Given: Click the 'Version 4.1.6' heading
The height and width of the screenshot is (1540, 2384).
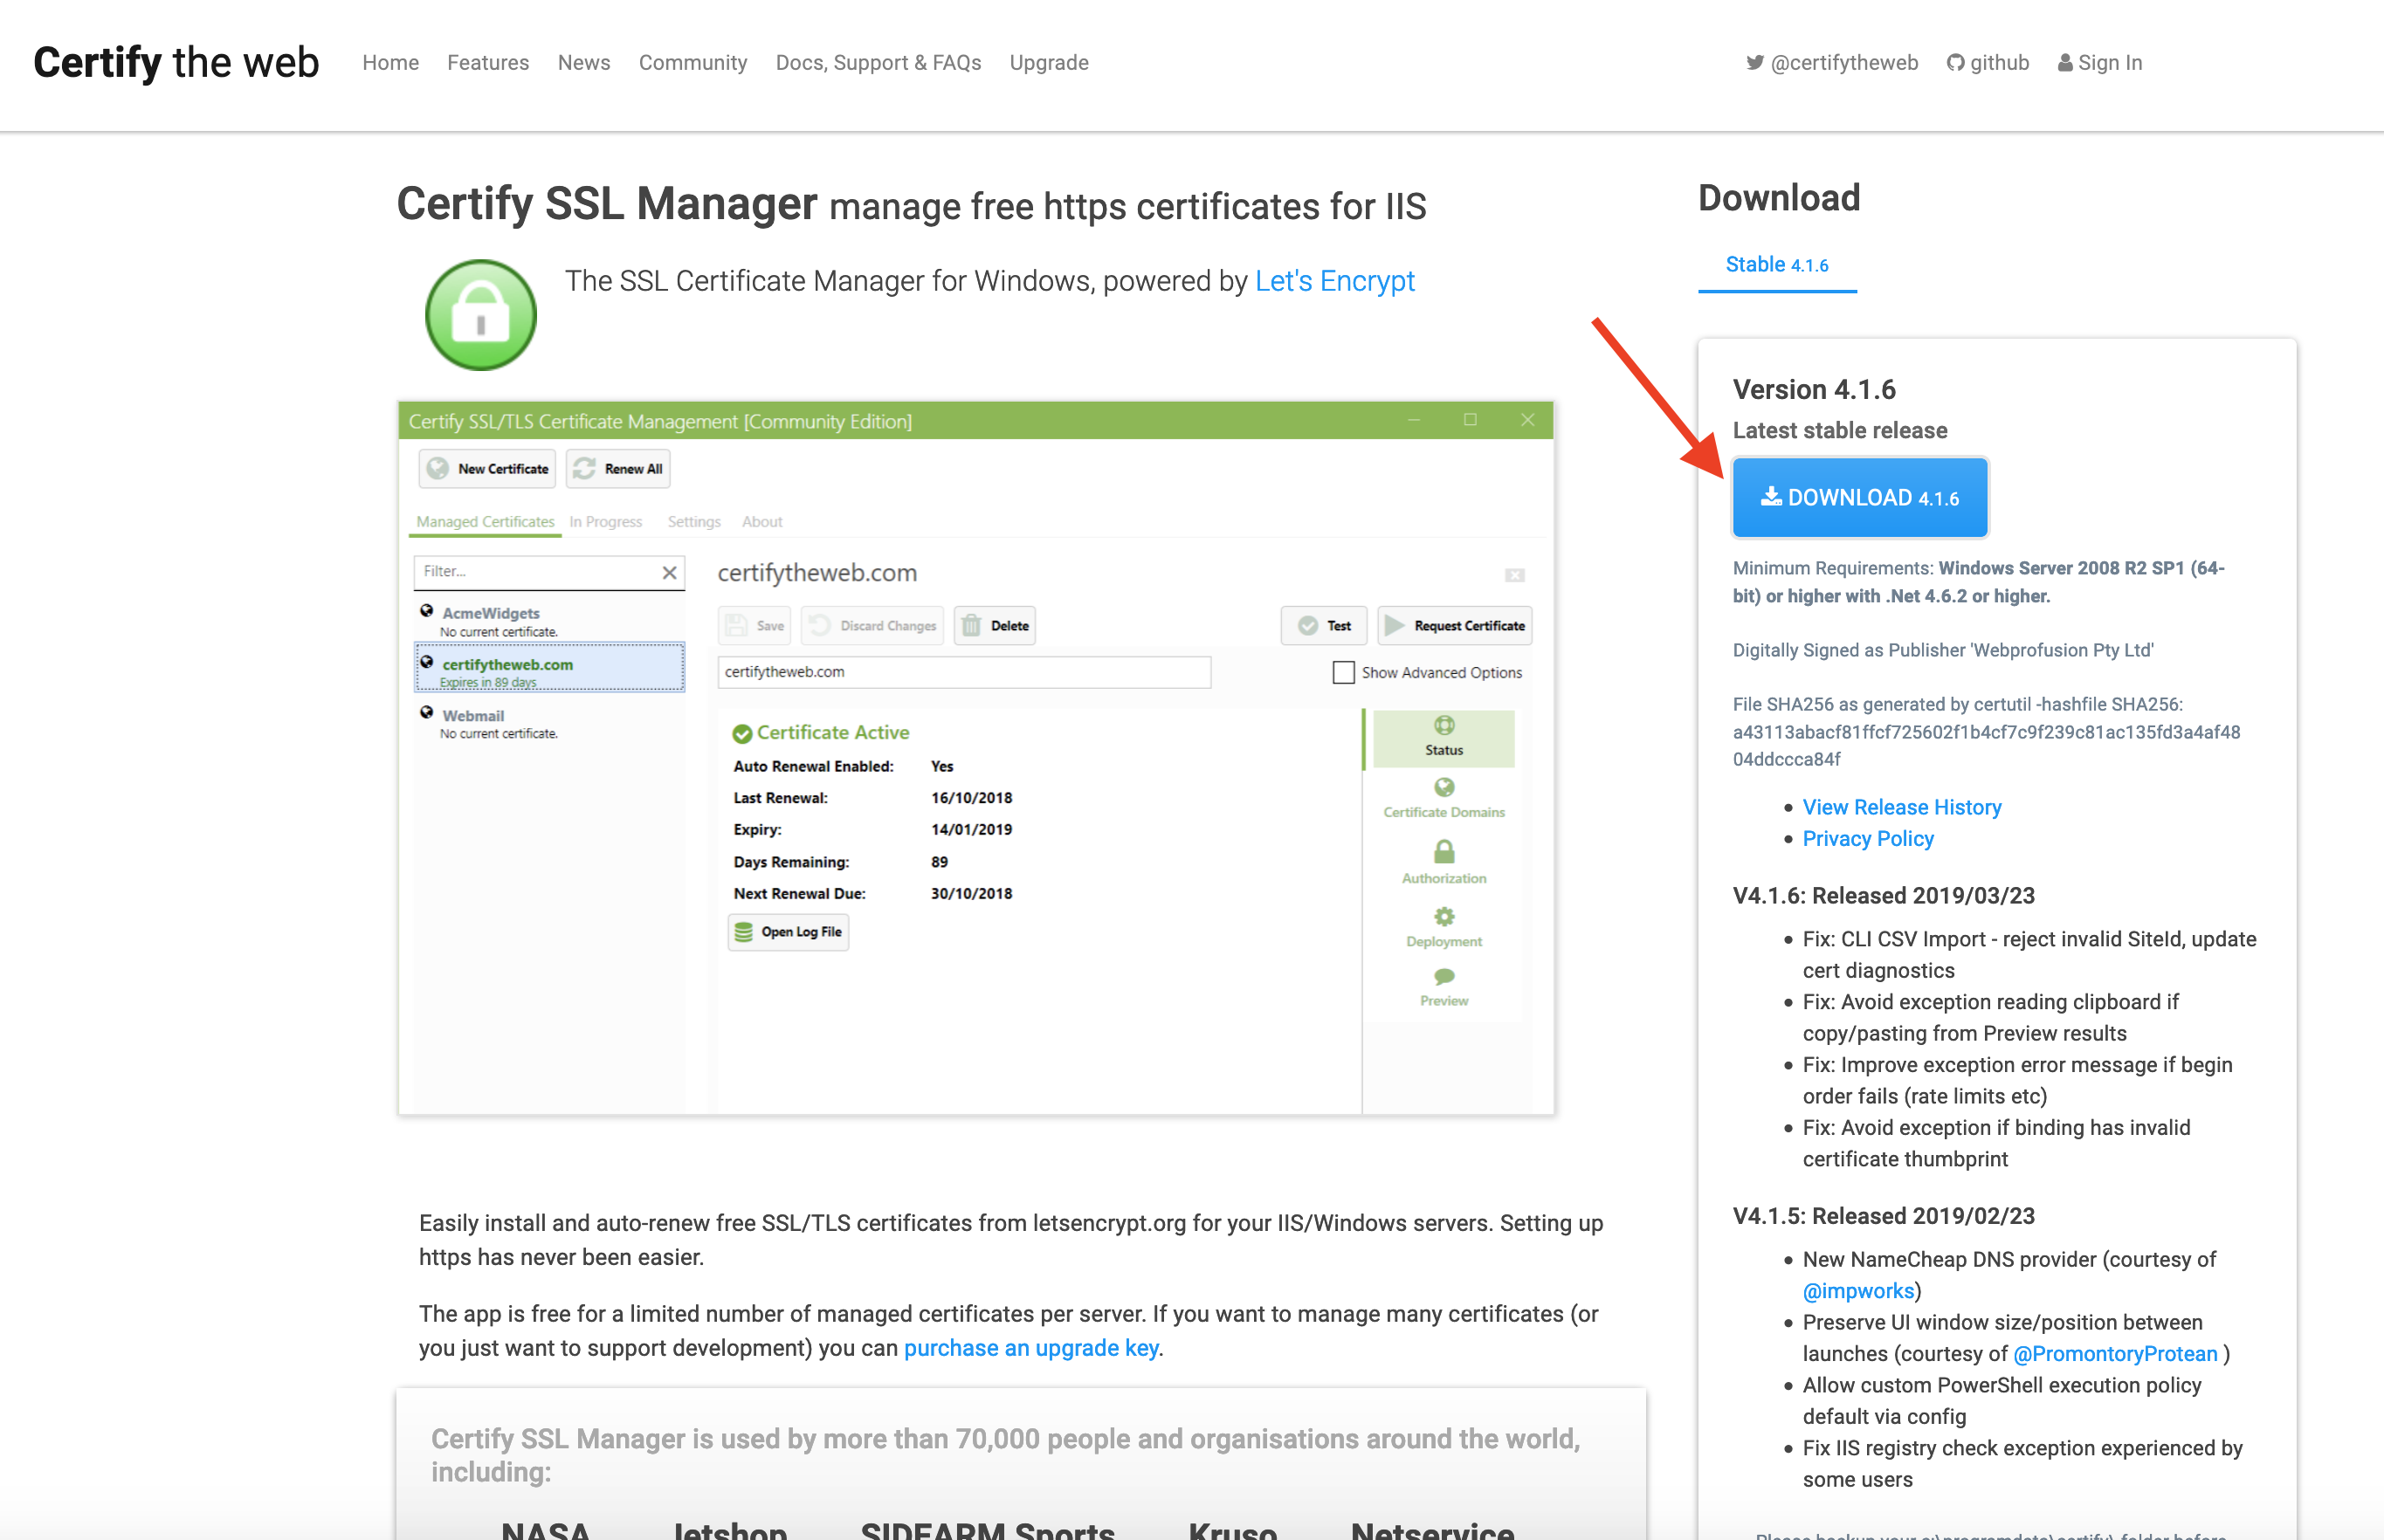Looking at the screenshot, I should click(x=1814, y=389).
